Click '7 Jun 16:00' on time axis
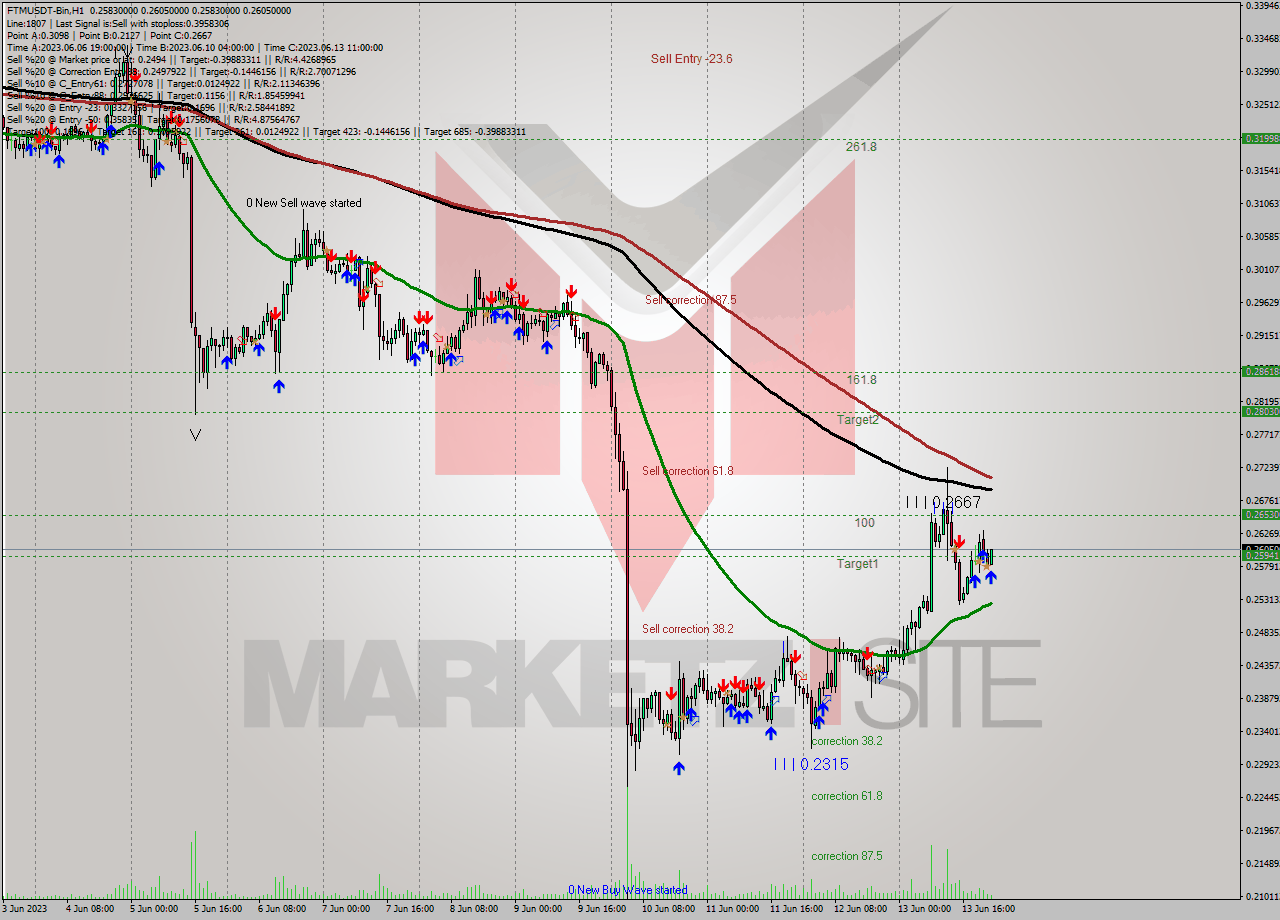Viewport: 1280px width, 920px height. (x=411, y=909)
